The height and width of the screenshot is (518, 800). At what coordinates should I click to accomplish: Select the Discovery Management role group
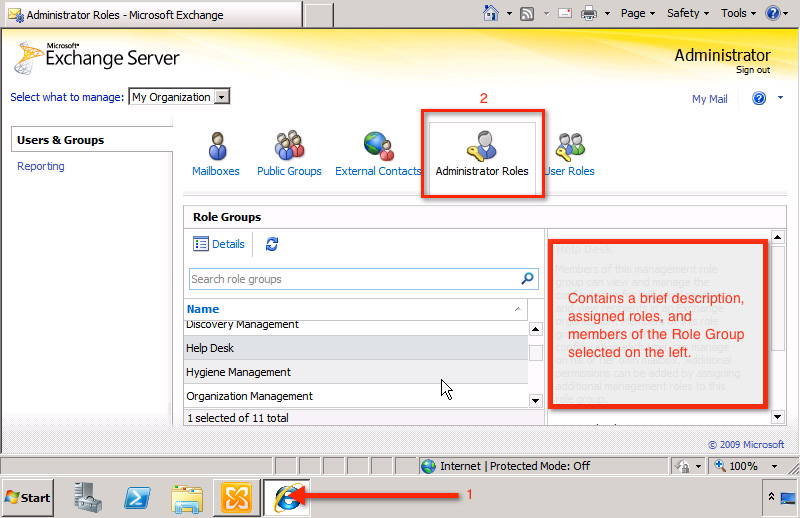pos(356,327)
